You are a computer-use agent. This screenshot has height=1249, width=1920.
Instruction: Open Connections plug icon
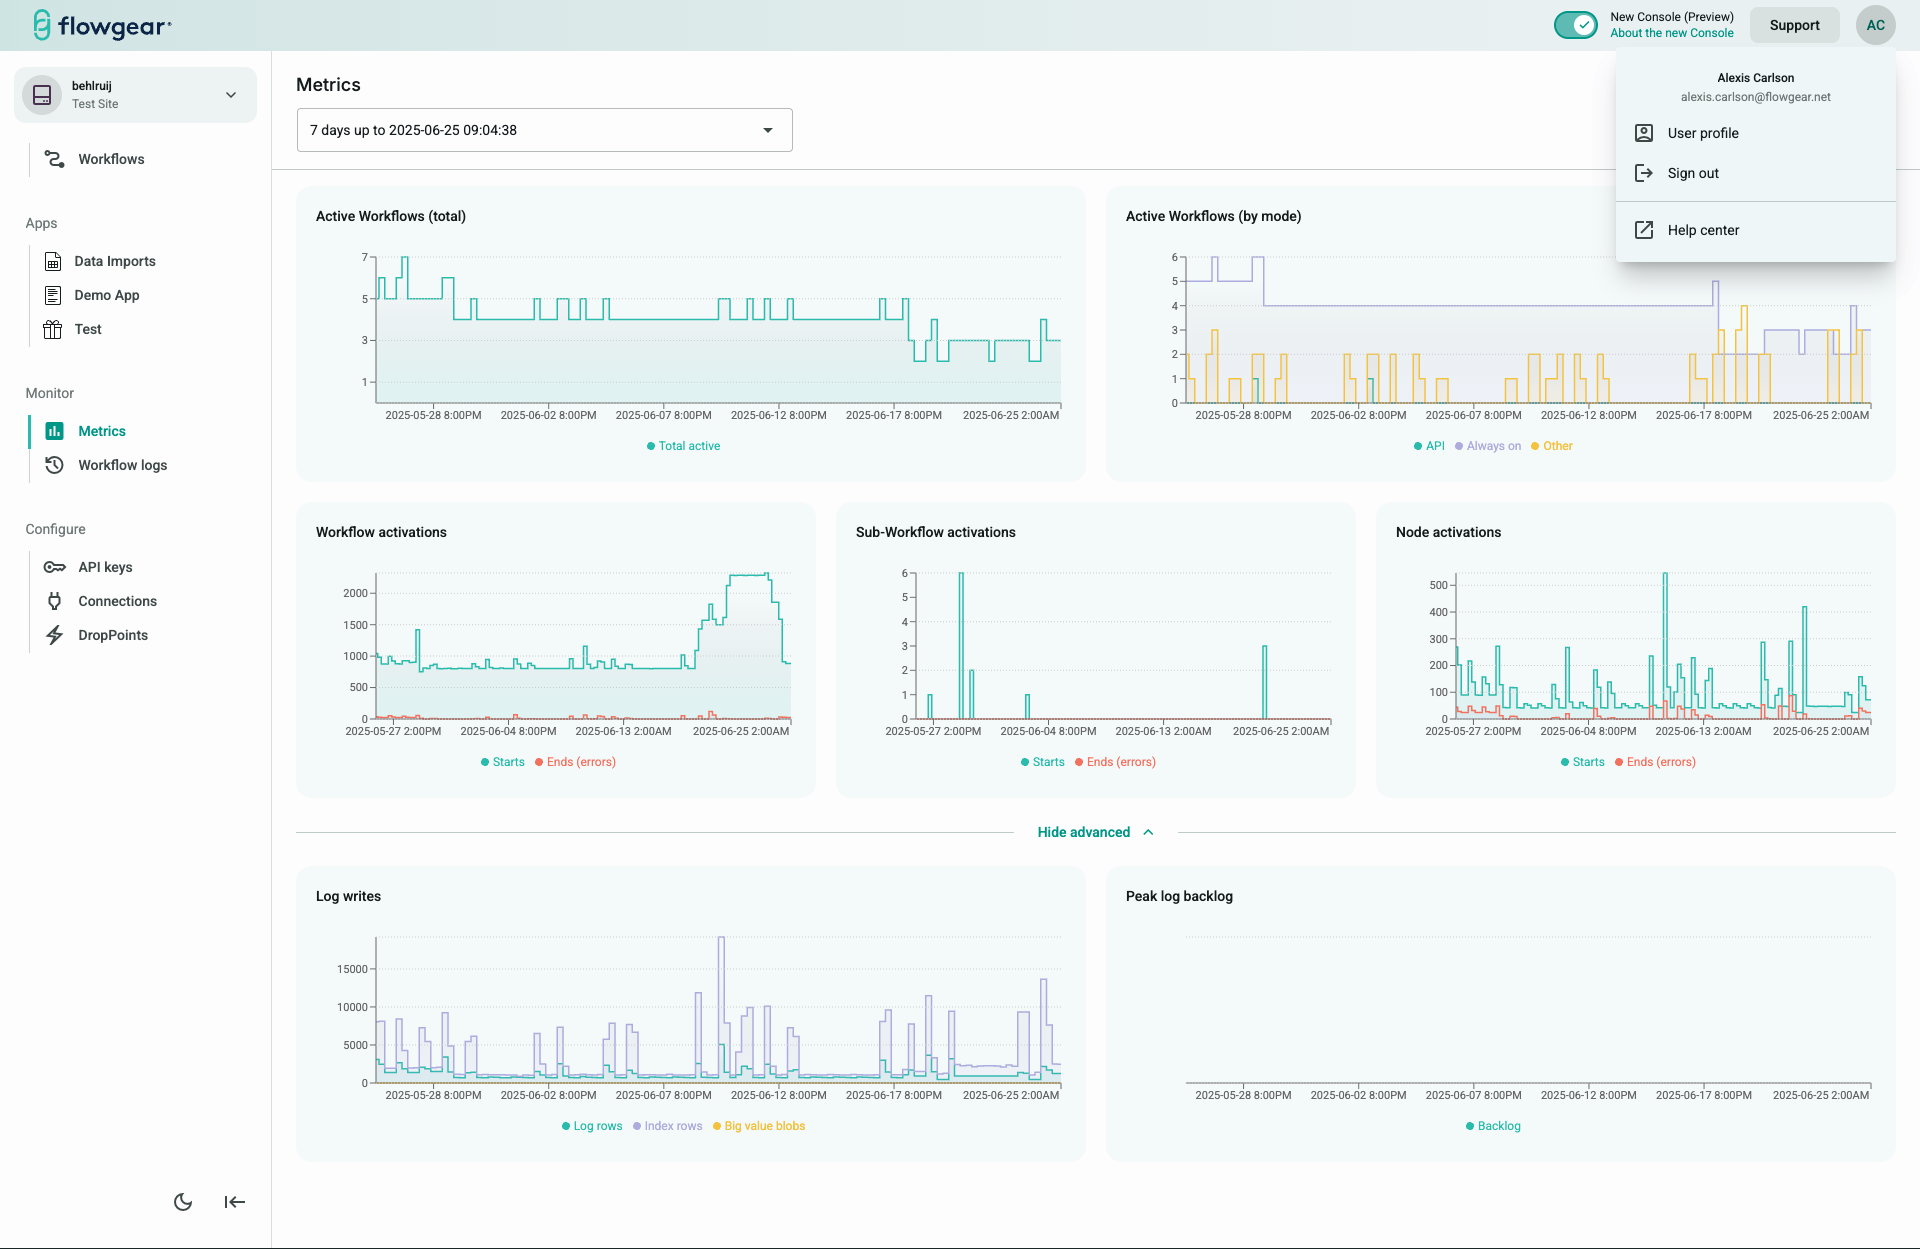point(55,601)
